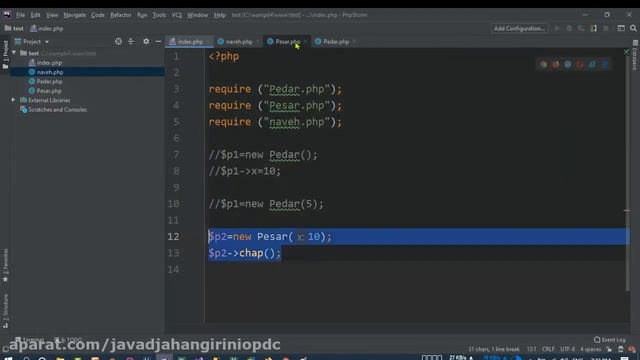Open the Project view dropdown
Viewport: 640px width, 360px height.
32,42
